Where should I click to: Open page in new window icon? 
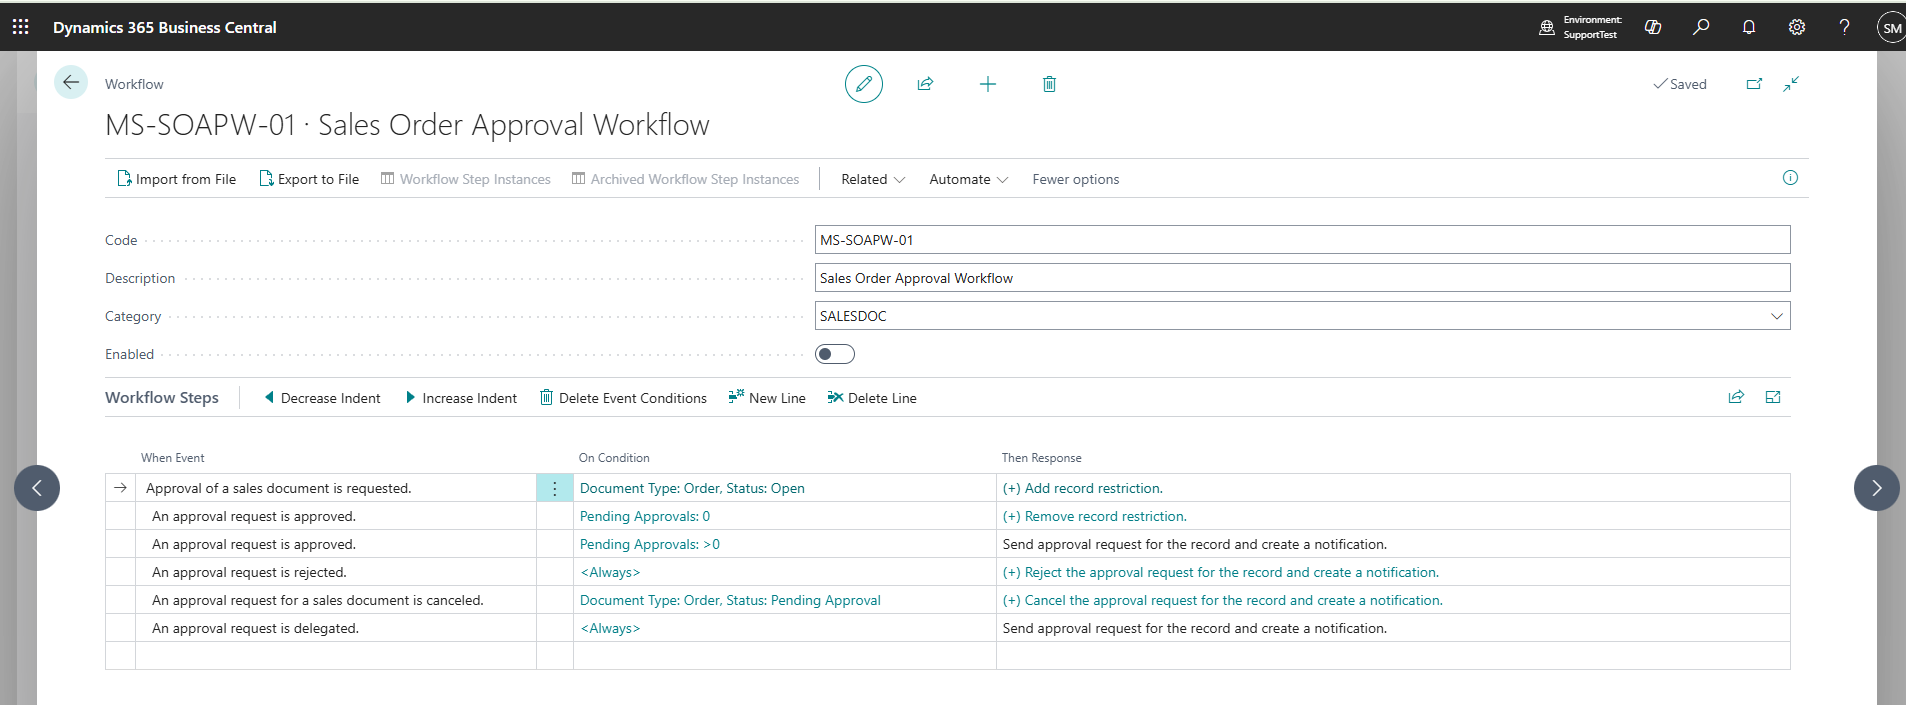click(1754, 84)
